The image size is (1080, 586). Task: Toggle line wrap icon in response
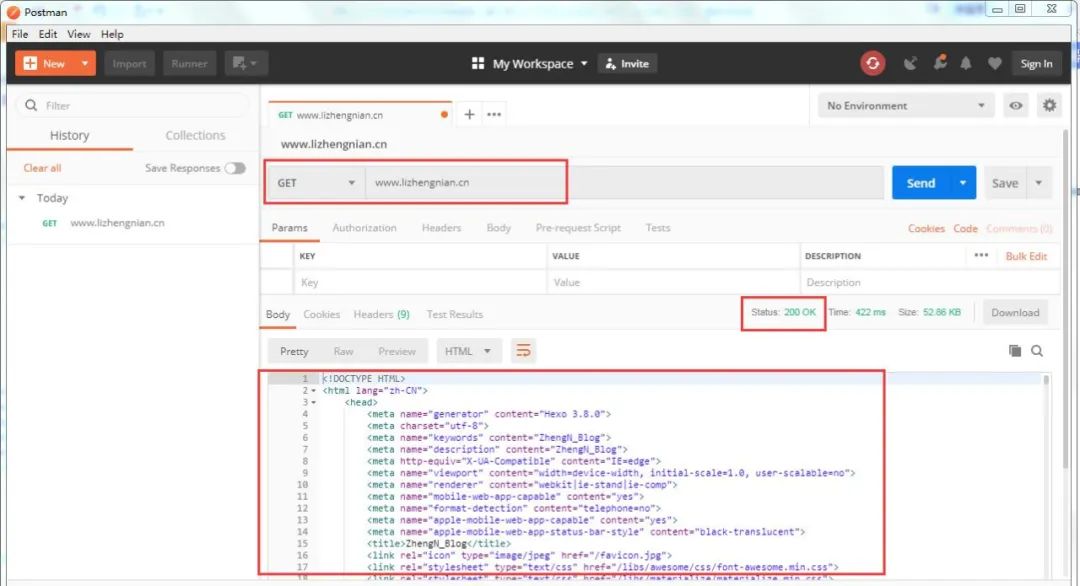[x=523, y=351]
